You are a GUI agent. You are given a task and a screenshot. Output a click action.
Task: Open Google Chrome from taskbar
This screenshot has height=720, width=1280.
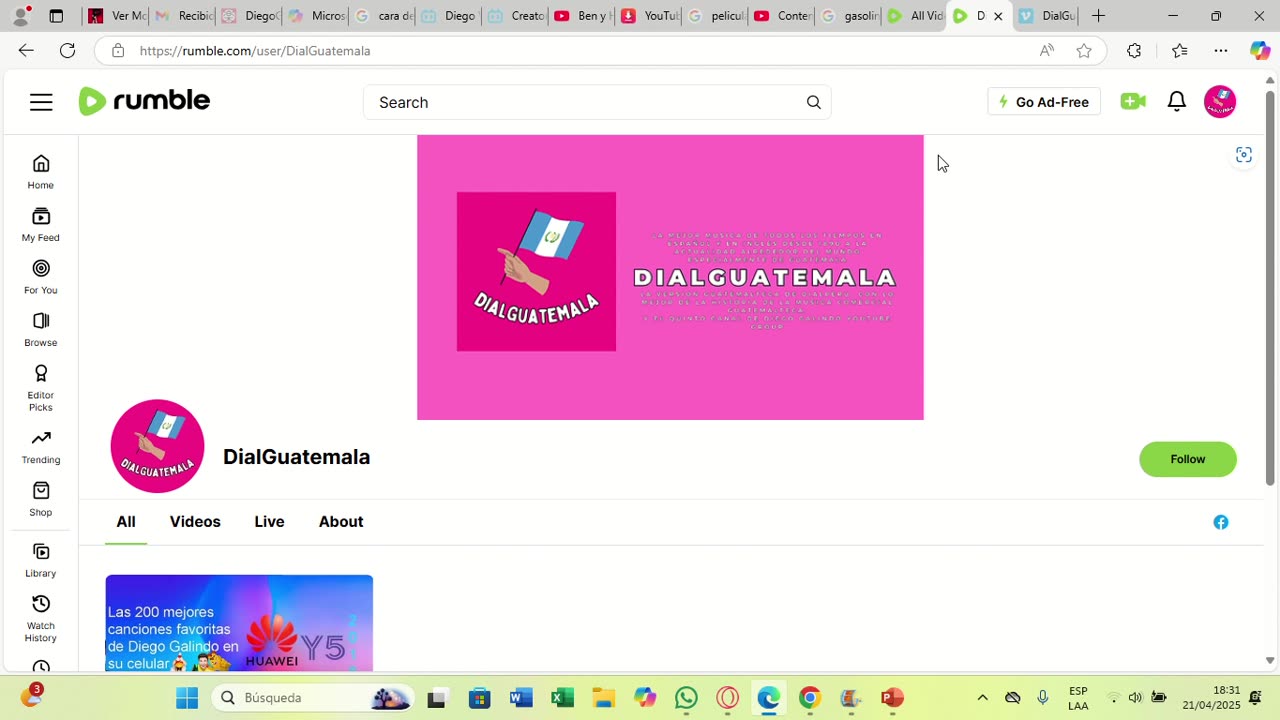tap(810, 698)
